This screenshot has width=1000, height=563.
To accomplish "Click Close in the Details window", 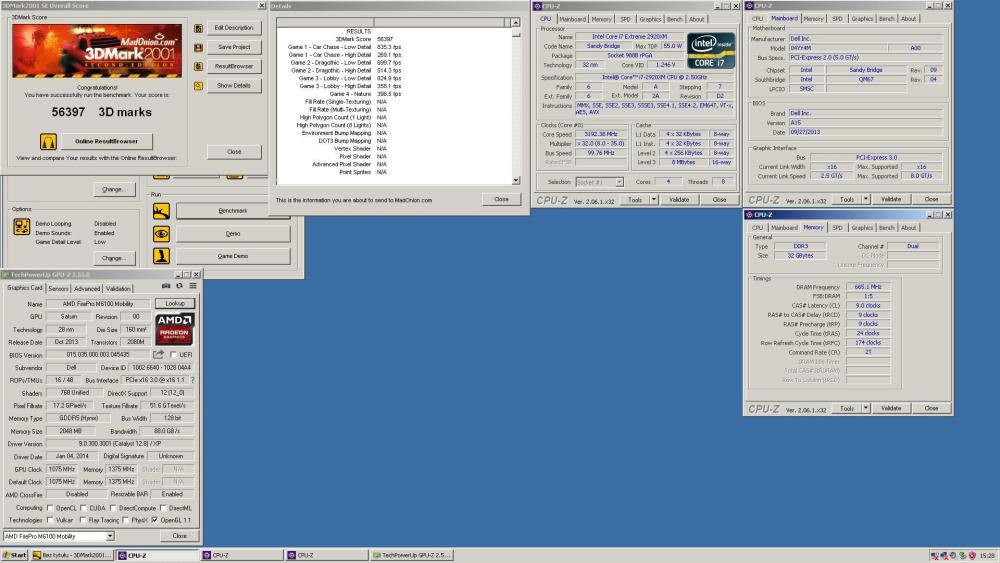I will [501, 200].
